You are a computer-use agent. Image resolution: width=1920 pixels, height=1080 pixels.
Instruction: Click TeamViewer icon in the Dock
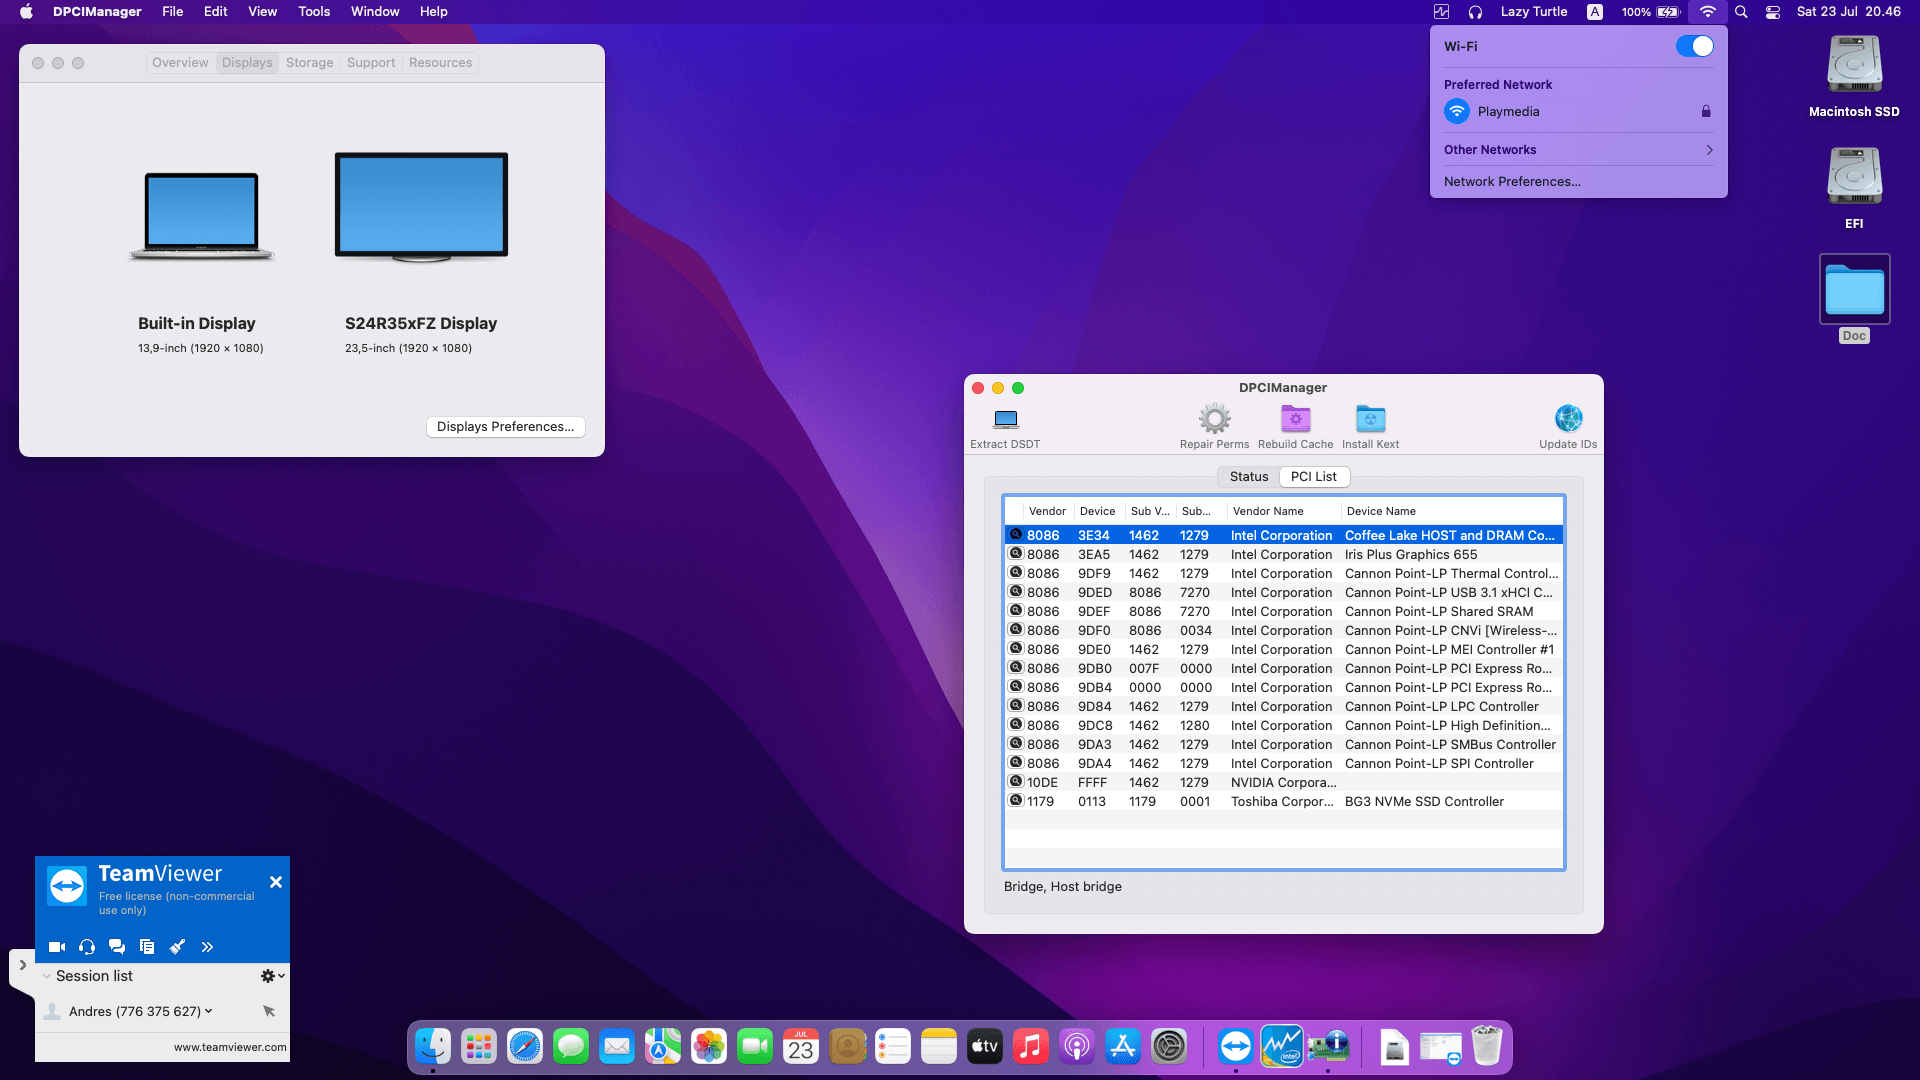[1236, 1047]
